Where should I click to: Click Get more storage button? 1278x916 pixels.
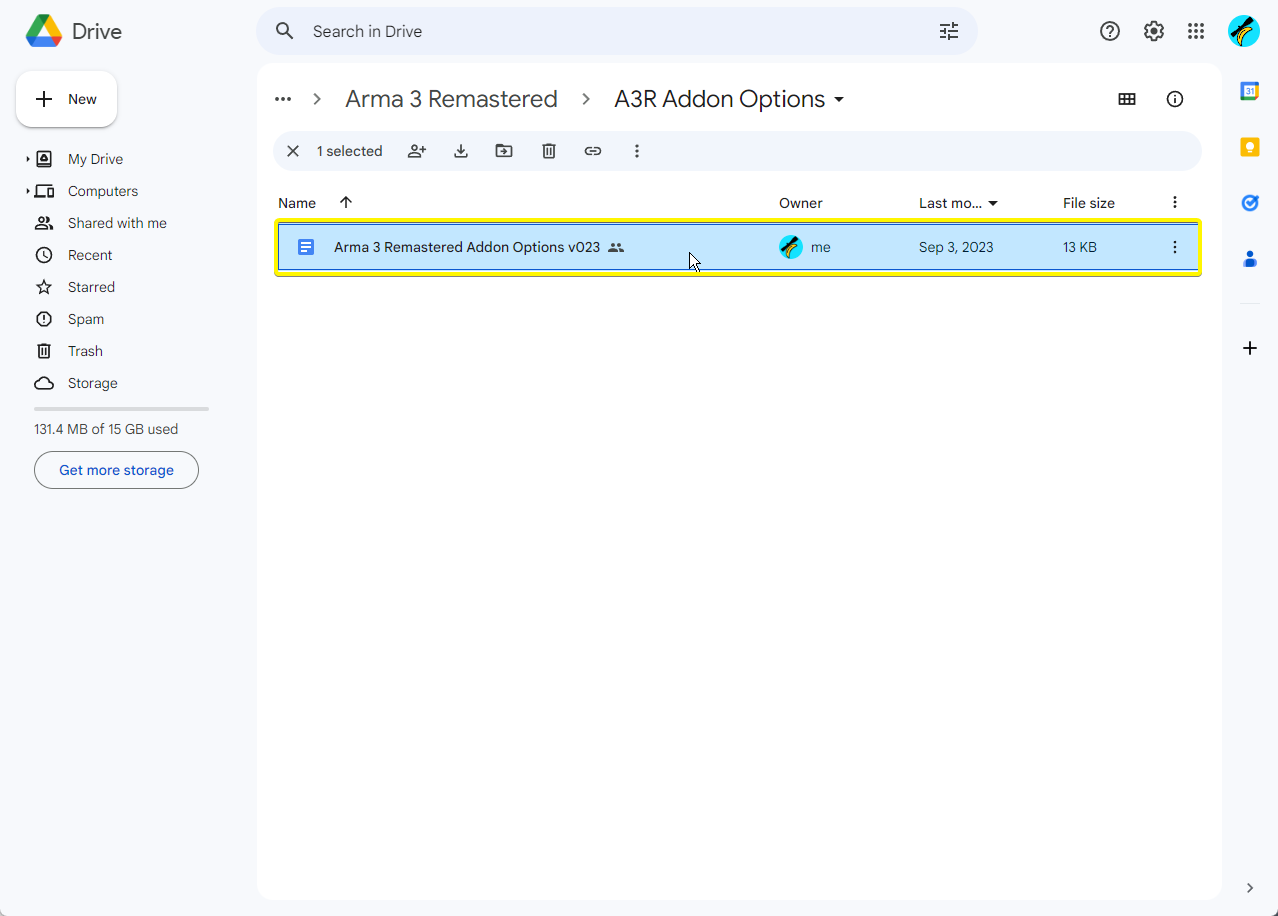(116, 470)
